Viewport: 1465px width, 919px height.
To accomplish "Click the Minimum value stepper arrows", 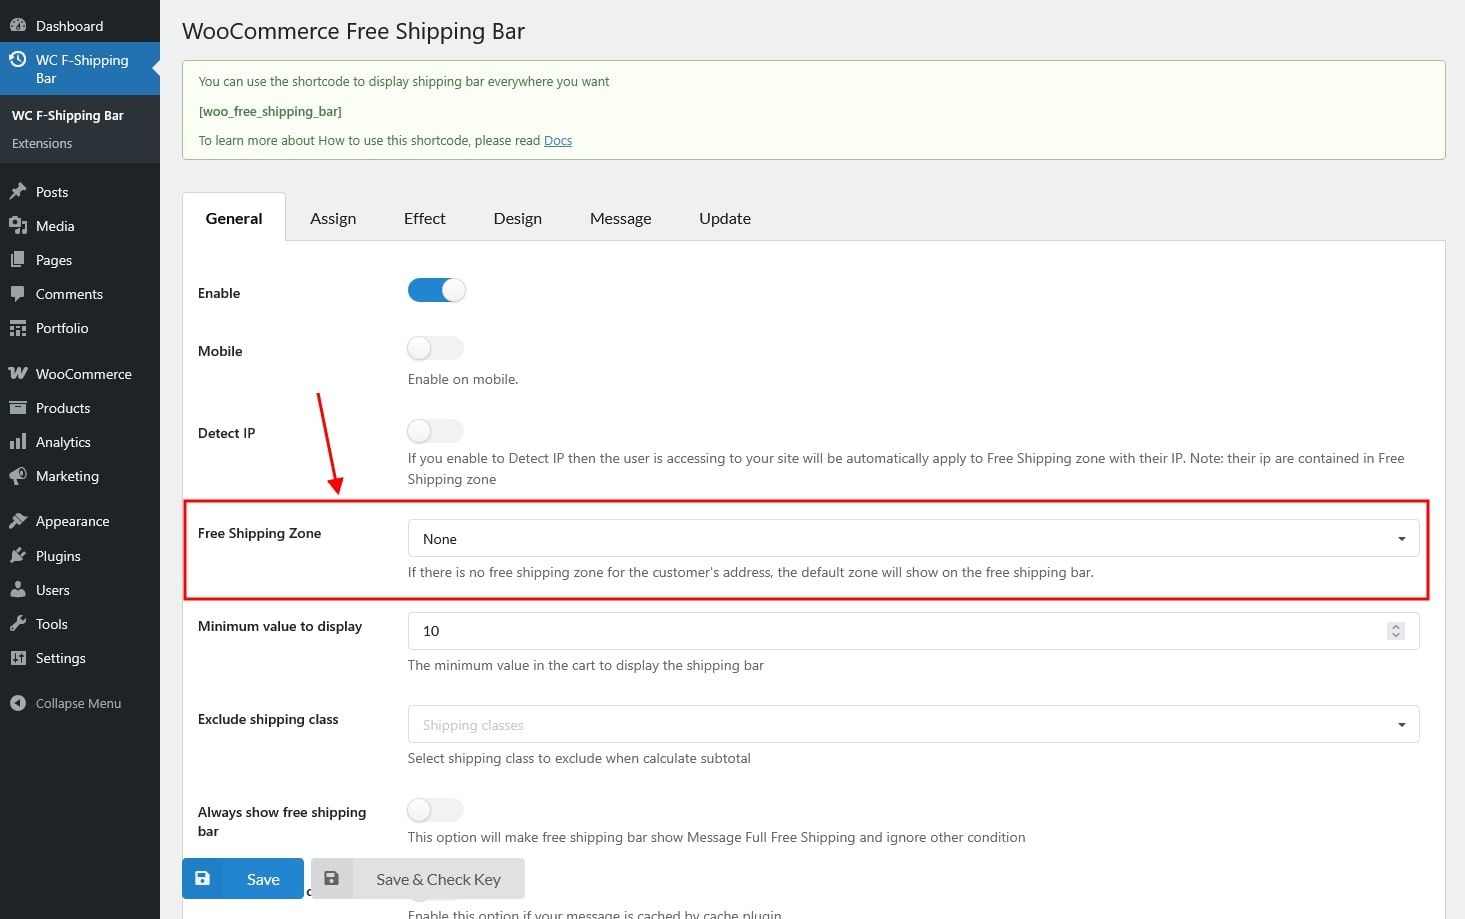I will (x=1396, y=631).
